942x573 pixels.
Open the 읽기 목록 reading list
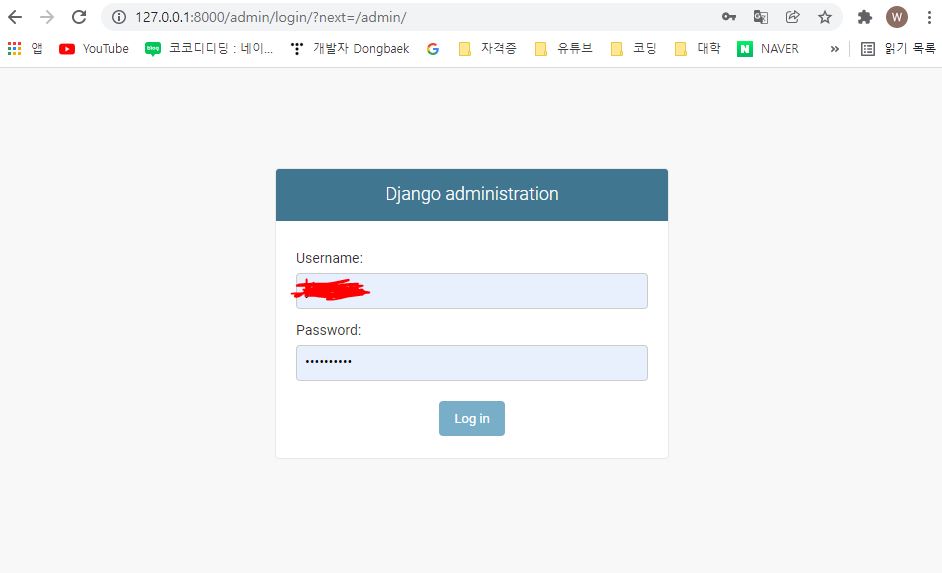click(898, 49)
